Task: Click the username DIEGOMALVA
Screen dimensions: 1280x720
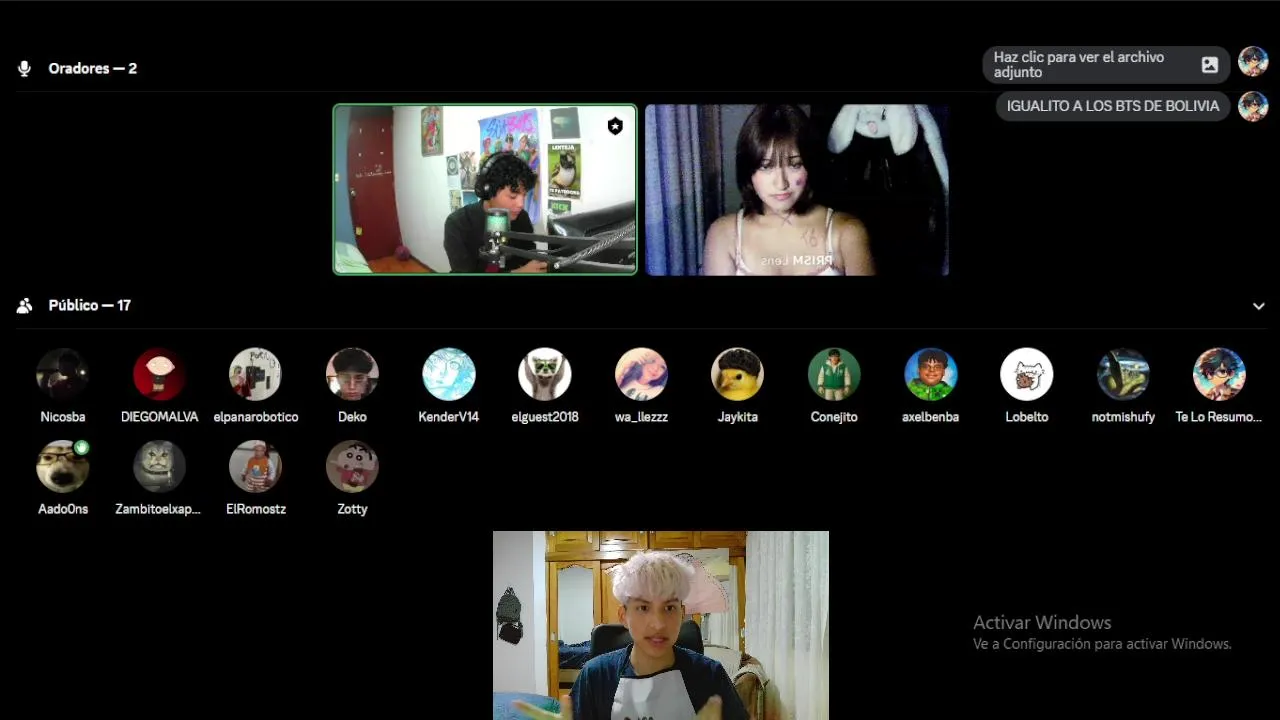Action: pyautogui.click(x=159, y=417)
